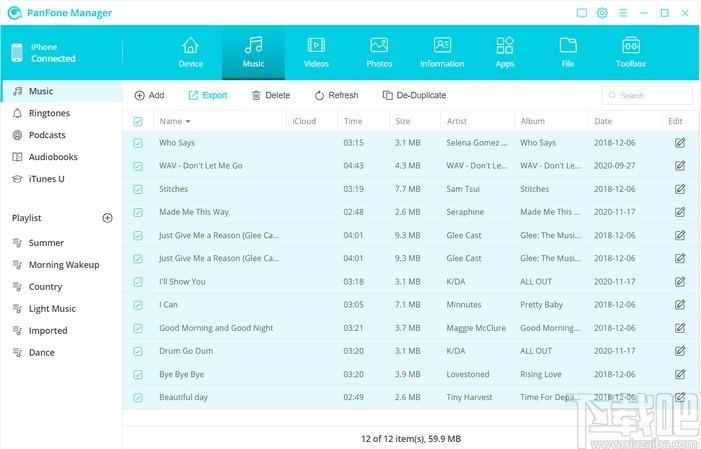Uncheck the I'll Show You checkbox
Image resolution: width=701 pixels, height=449 pixels.
point(138,282)
